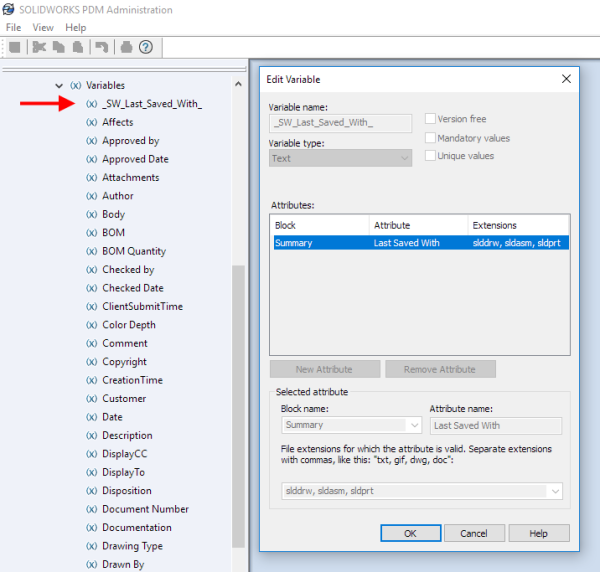
Task: Click the (x) icon beside Description
Action: 91,435
